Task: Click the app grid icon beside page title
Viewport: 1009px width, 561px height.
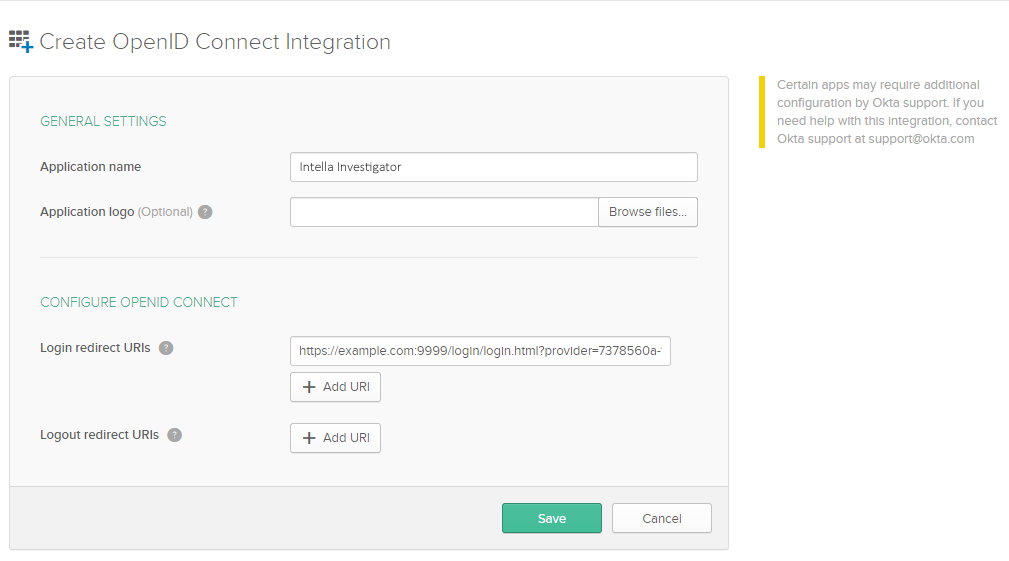Action: coord(21,41)
